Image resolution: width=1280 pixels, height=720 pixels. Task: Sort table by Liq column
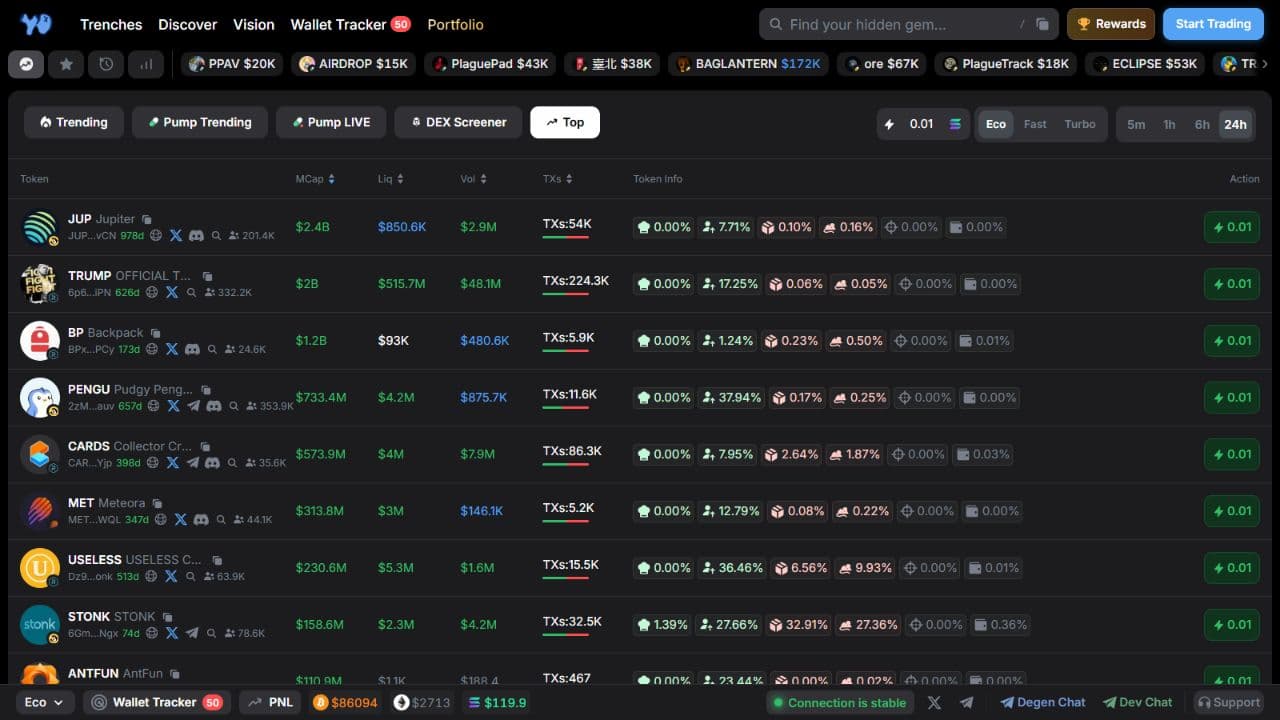click(390, 179)
